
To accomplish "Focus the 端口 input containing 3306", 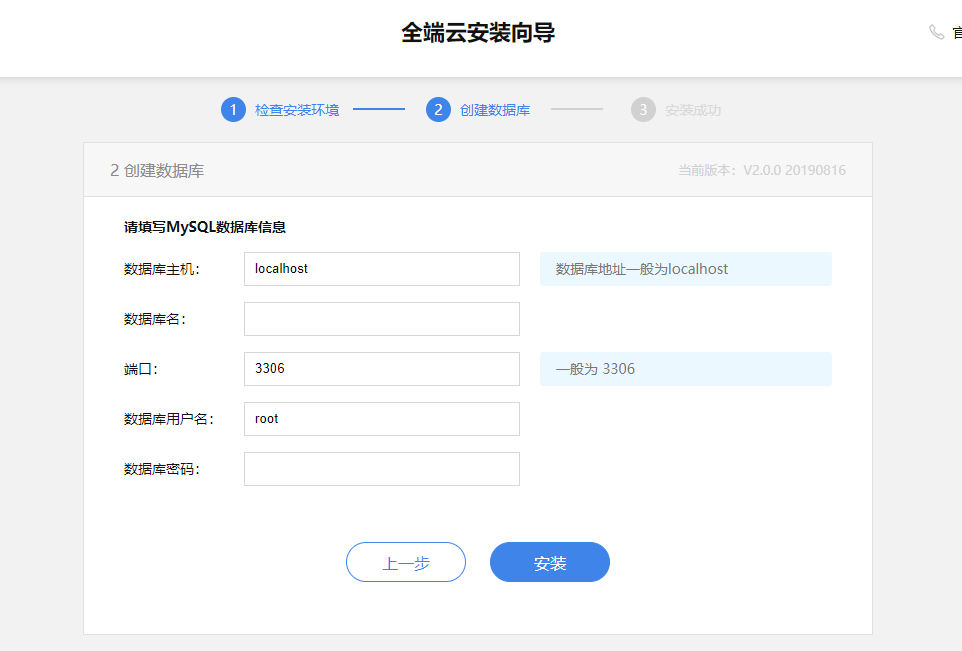I will coord(382,369).
